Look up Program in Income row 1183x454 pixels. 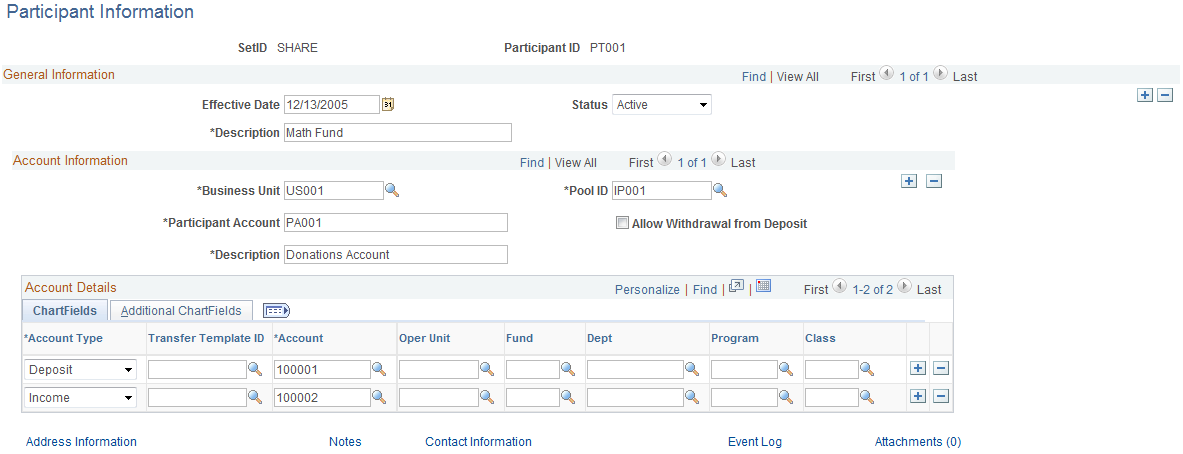click(x=786, y=398)
